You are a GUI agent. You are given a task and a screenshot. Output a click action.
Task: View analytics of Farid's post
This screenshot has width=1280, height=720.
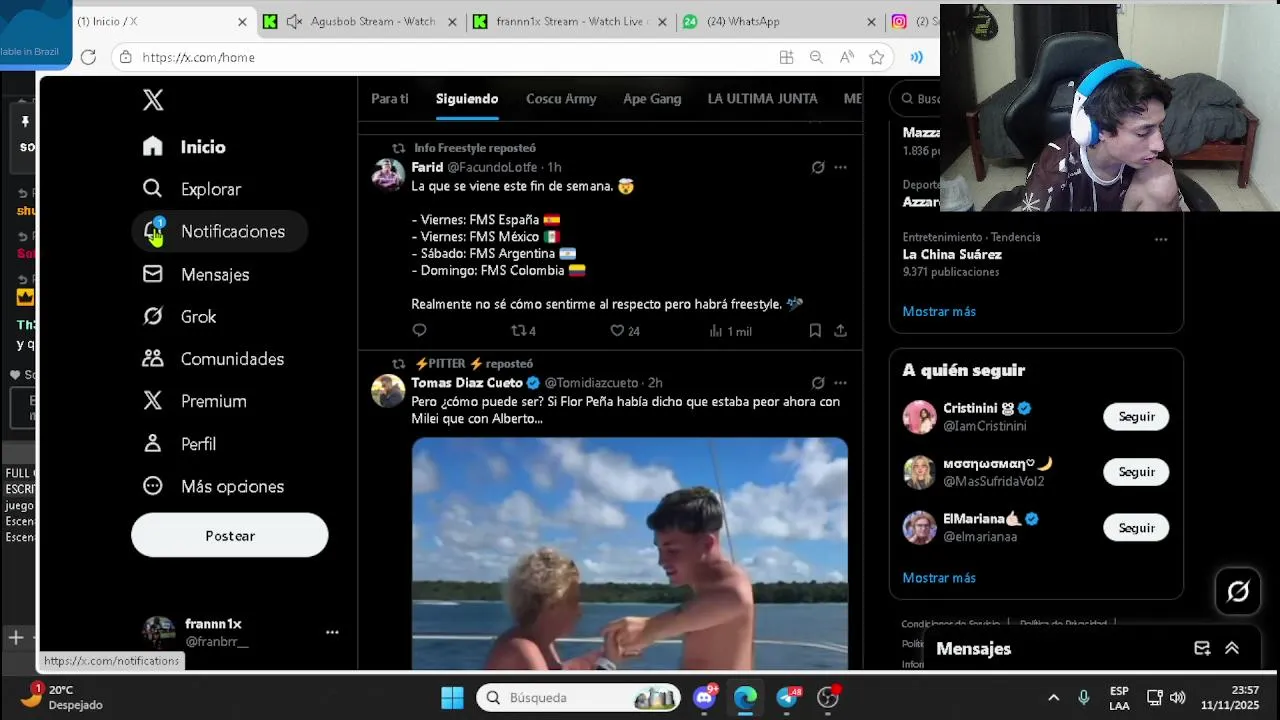730,330
